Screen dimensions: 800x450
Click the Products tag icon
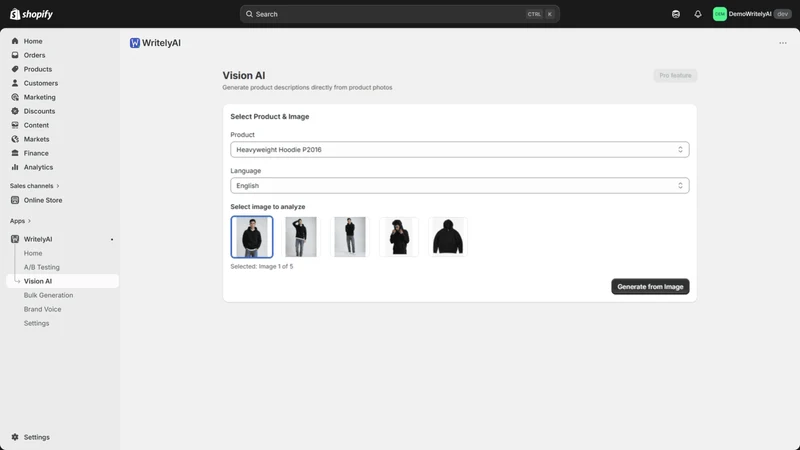pyautogui.click(x=15, y=69)
